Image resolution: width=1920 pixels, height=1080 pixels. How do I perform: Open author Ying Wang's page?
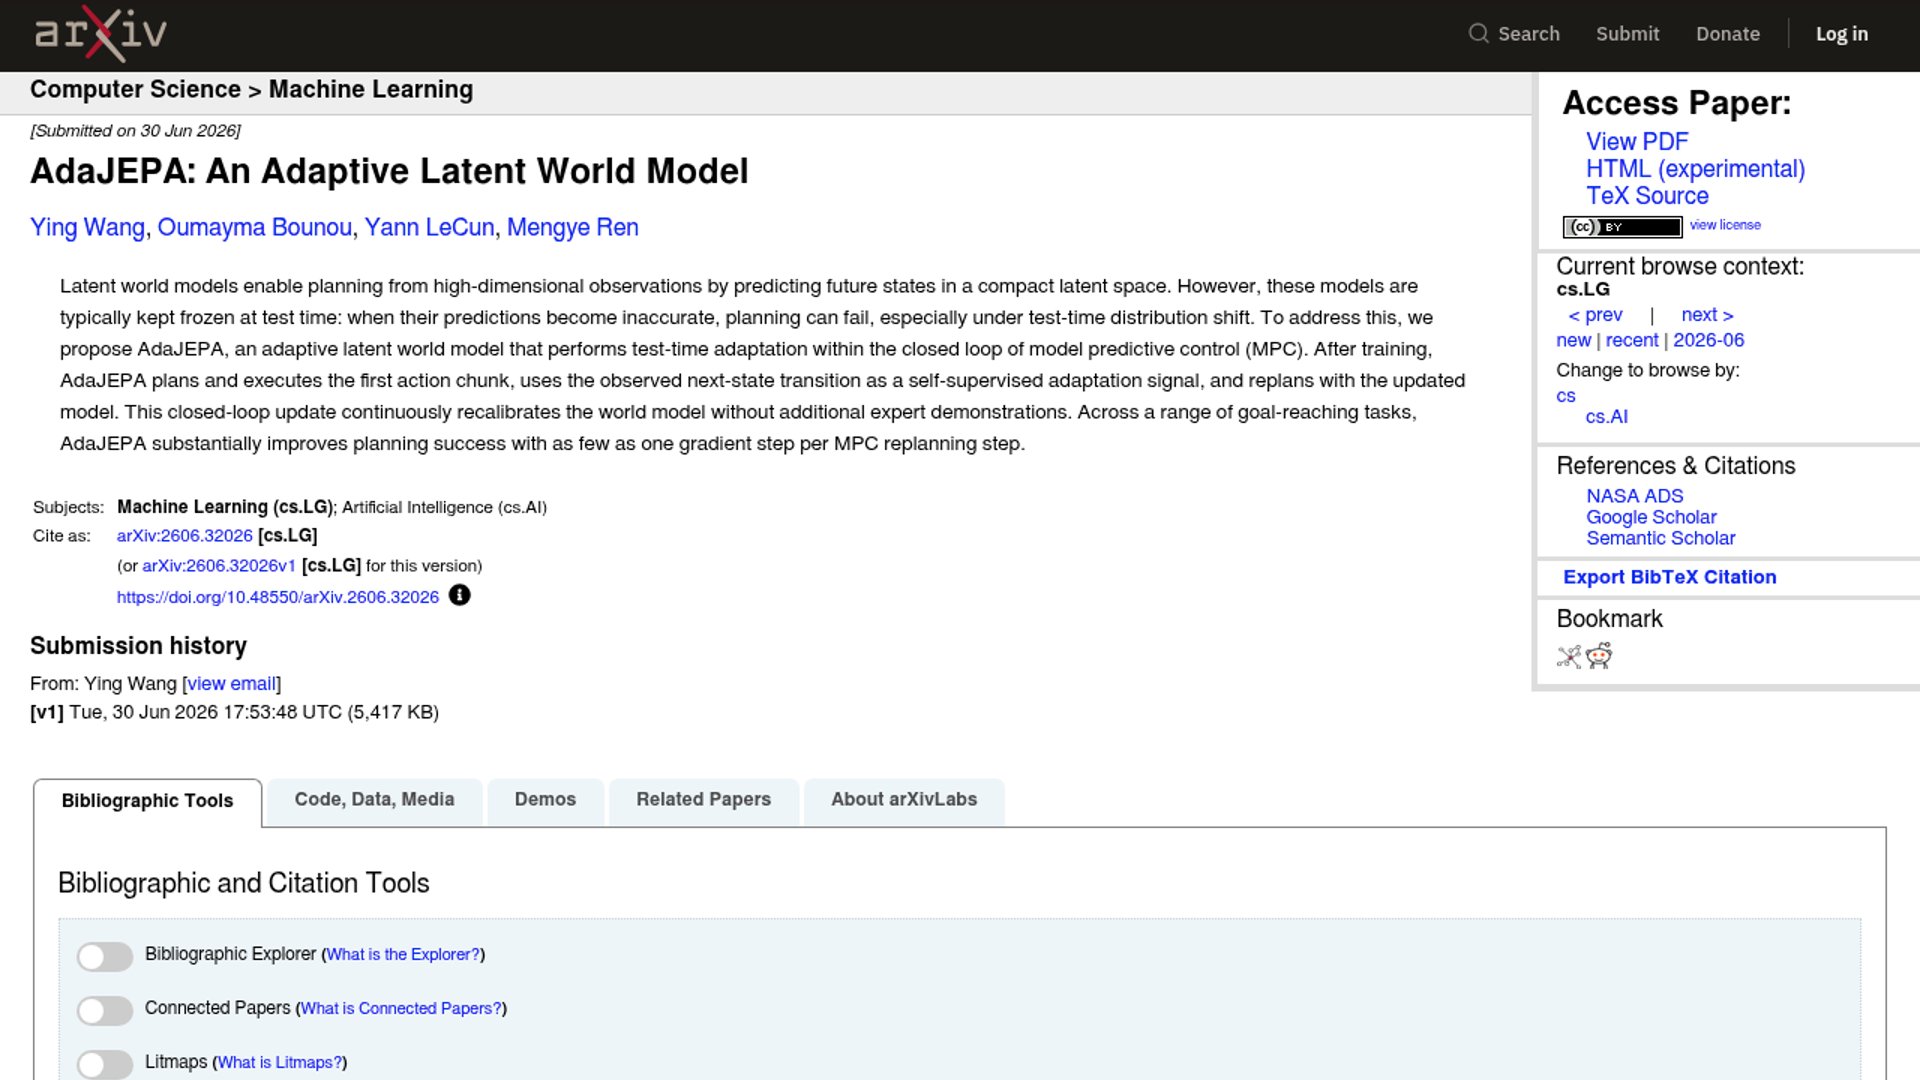[87, 228]
